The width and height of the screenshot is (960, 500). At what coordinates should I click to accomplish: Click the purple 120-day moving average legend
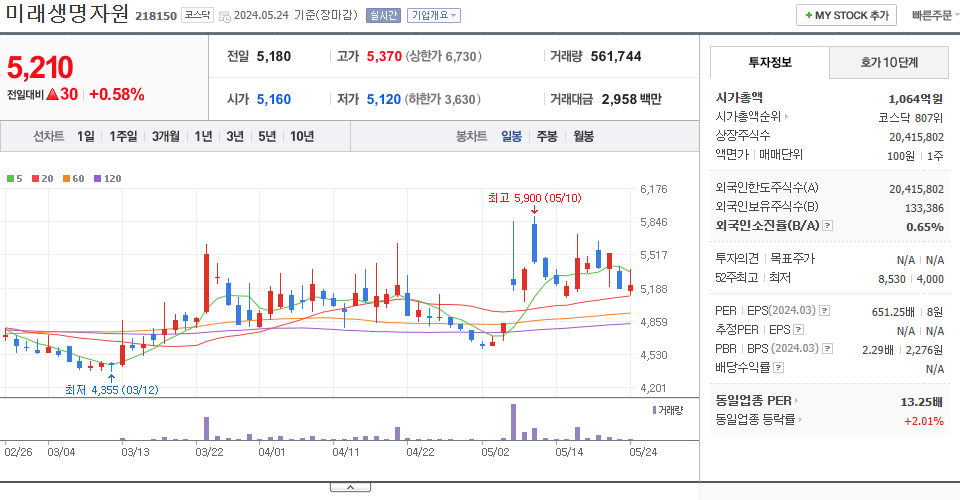(x=107, y=179)
